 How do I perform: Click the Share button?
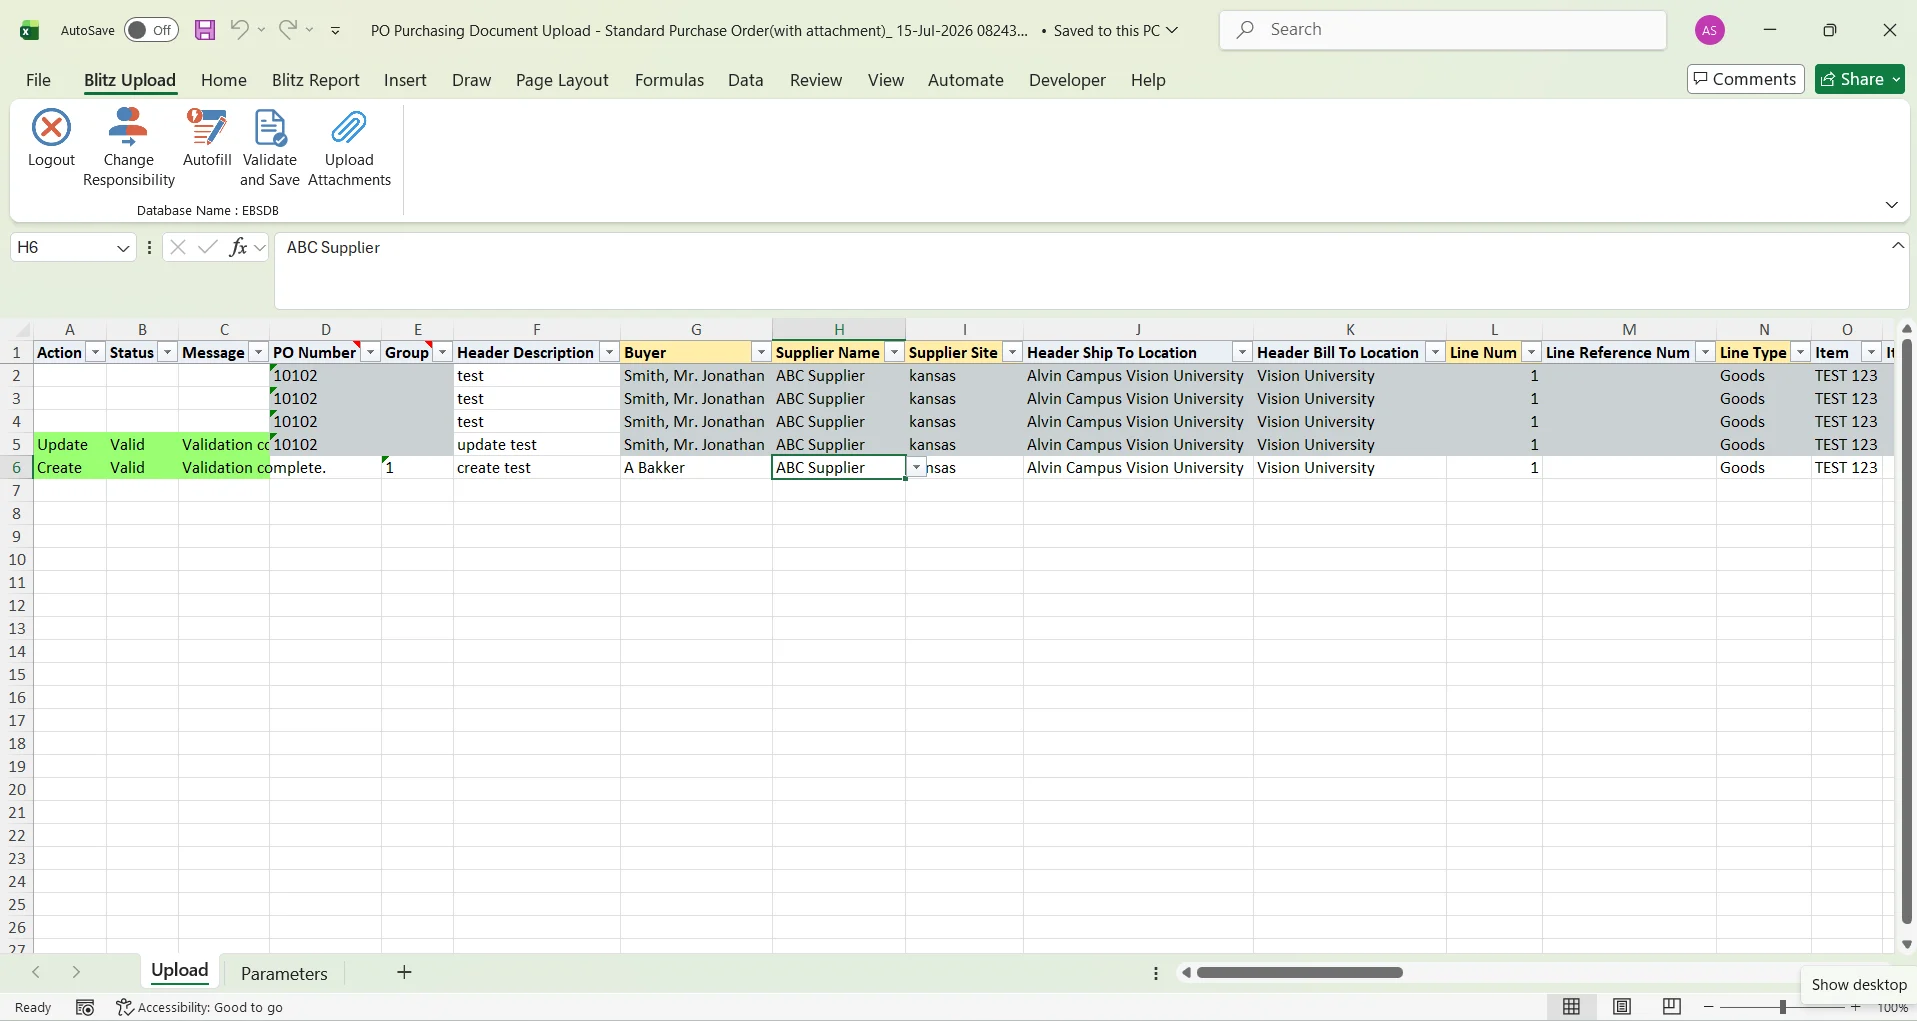click(1860, 79)
